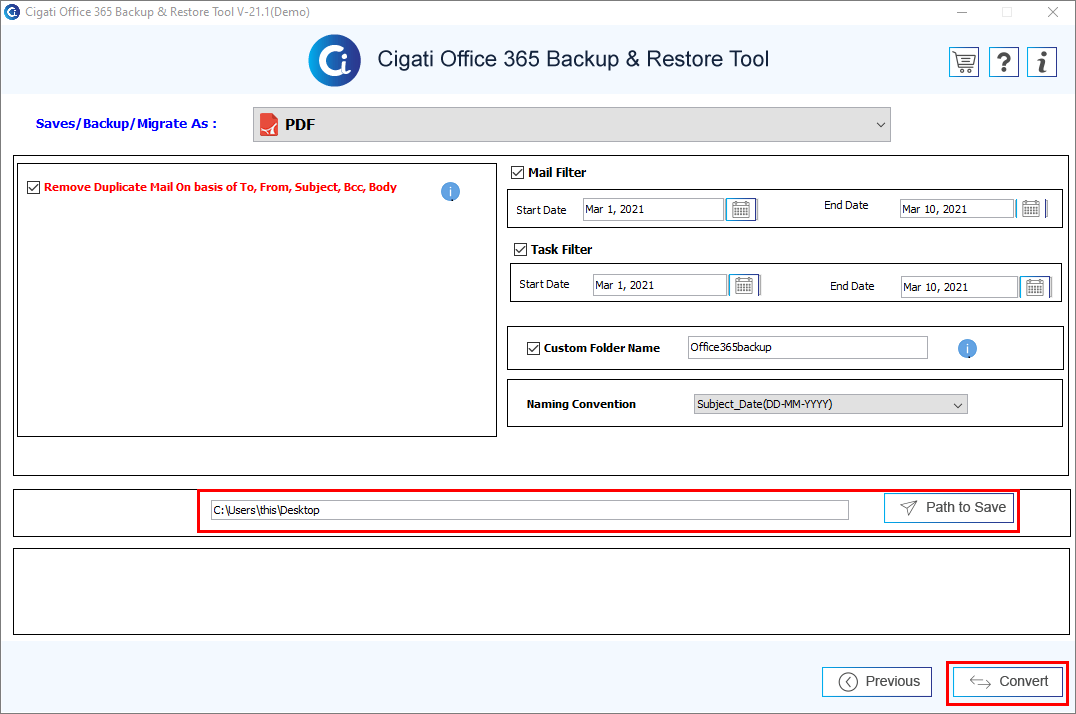Click the Cigati logo in header
Image resolution: width=1076 pixels, height=714 pixels.
[x=334, y=60]
